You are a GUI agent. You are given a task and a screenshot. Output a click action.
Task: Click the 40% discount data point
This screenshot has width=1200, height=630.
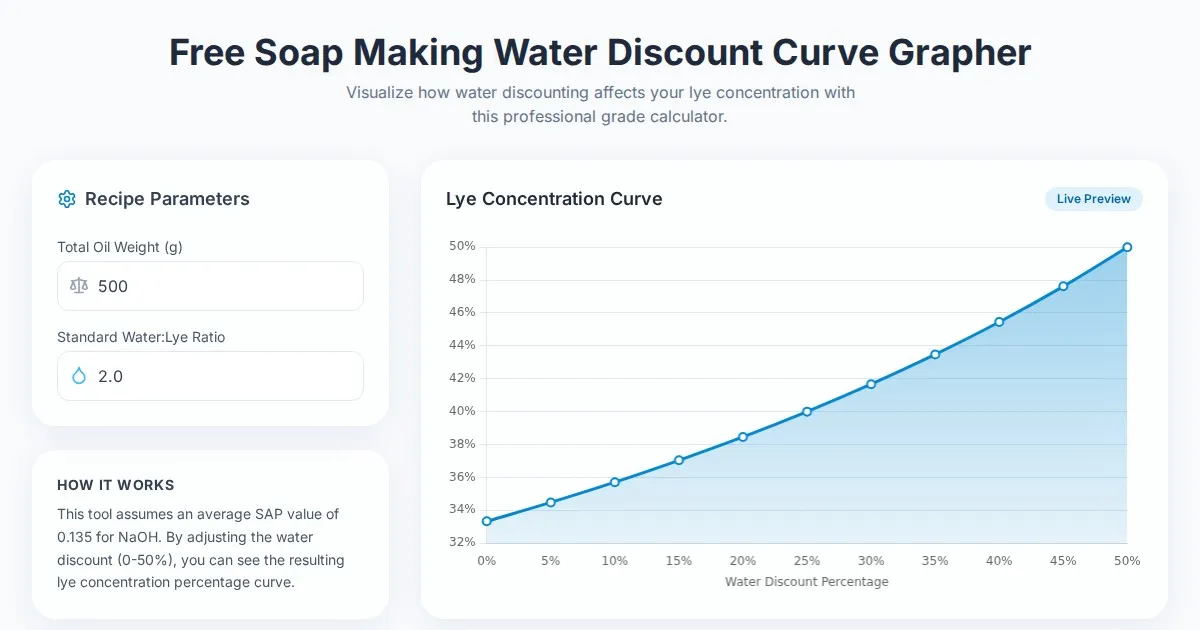pos(999,322)
